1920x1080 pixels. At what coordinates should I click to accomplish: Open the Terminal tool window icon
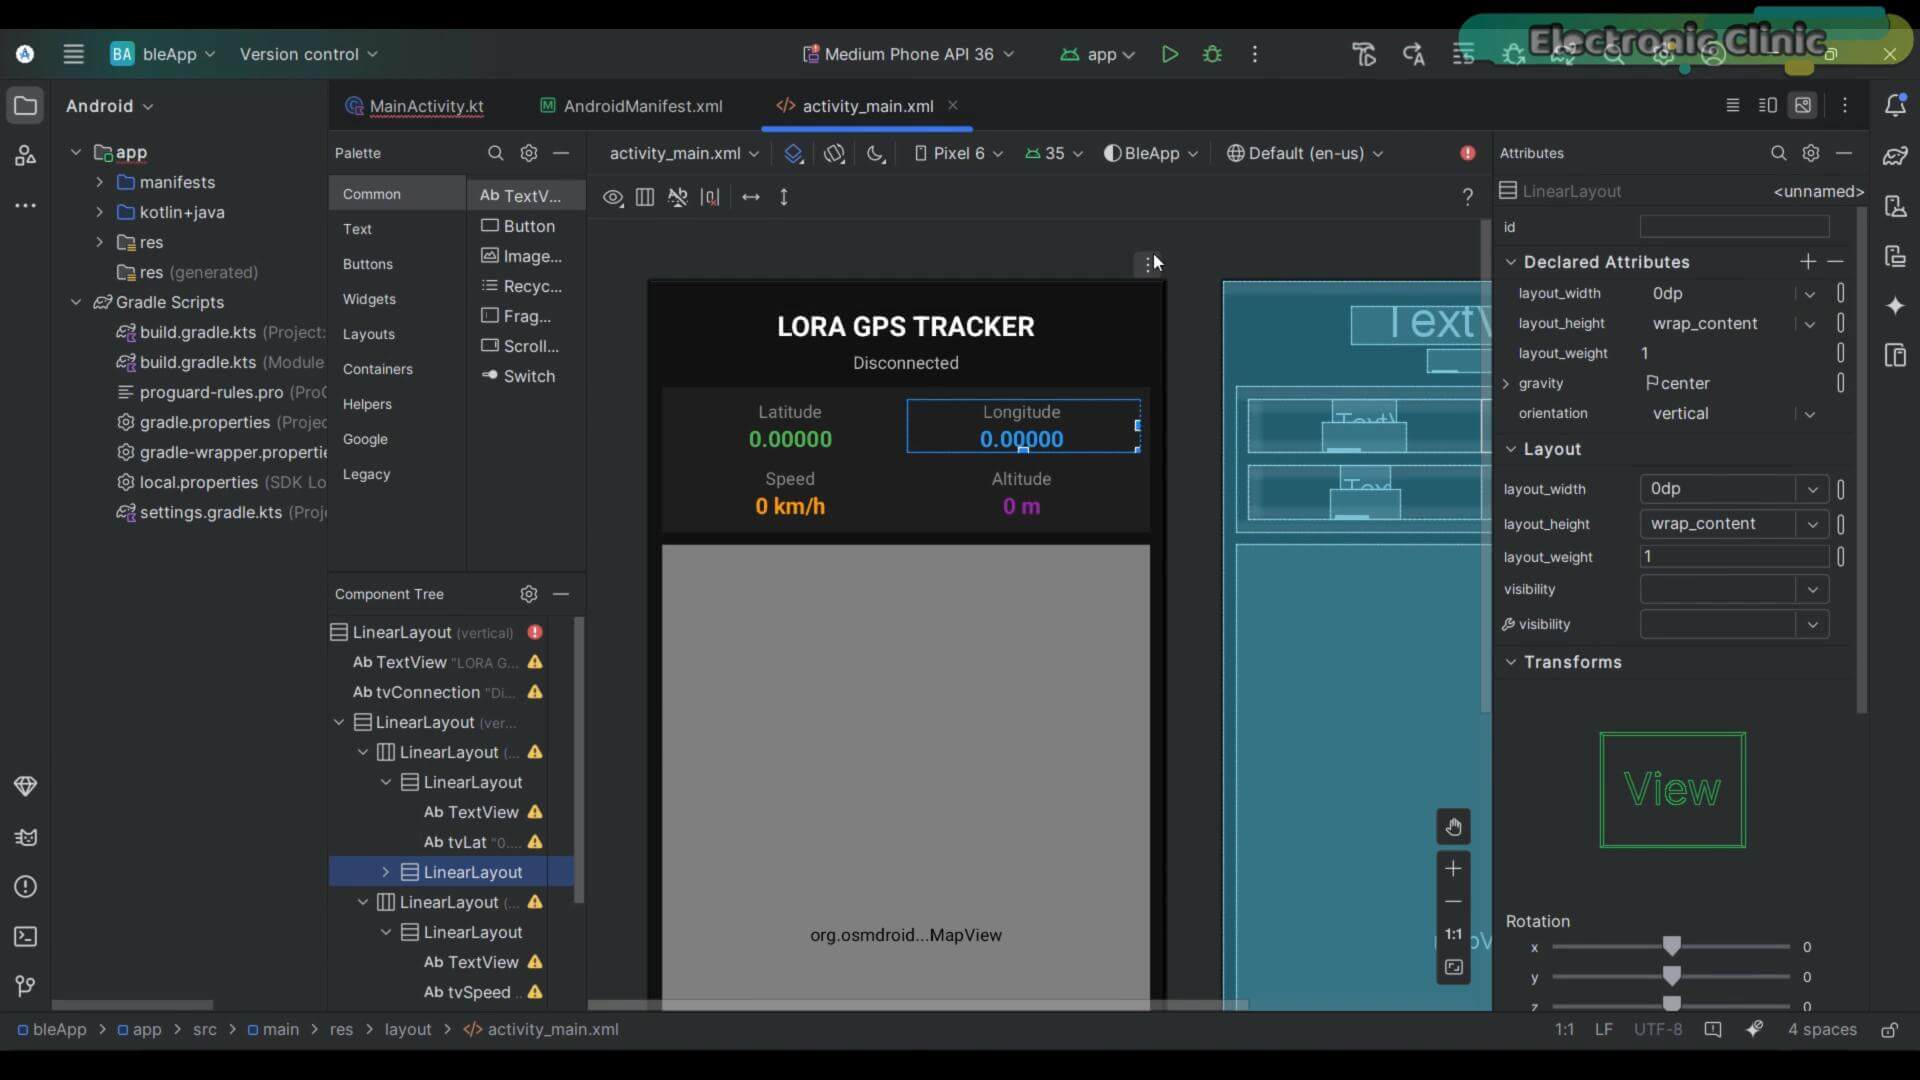tap(25, 937)
